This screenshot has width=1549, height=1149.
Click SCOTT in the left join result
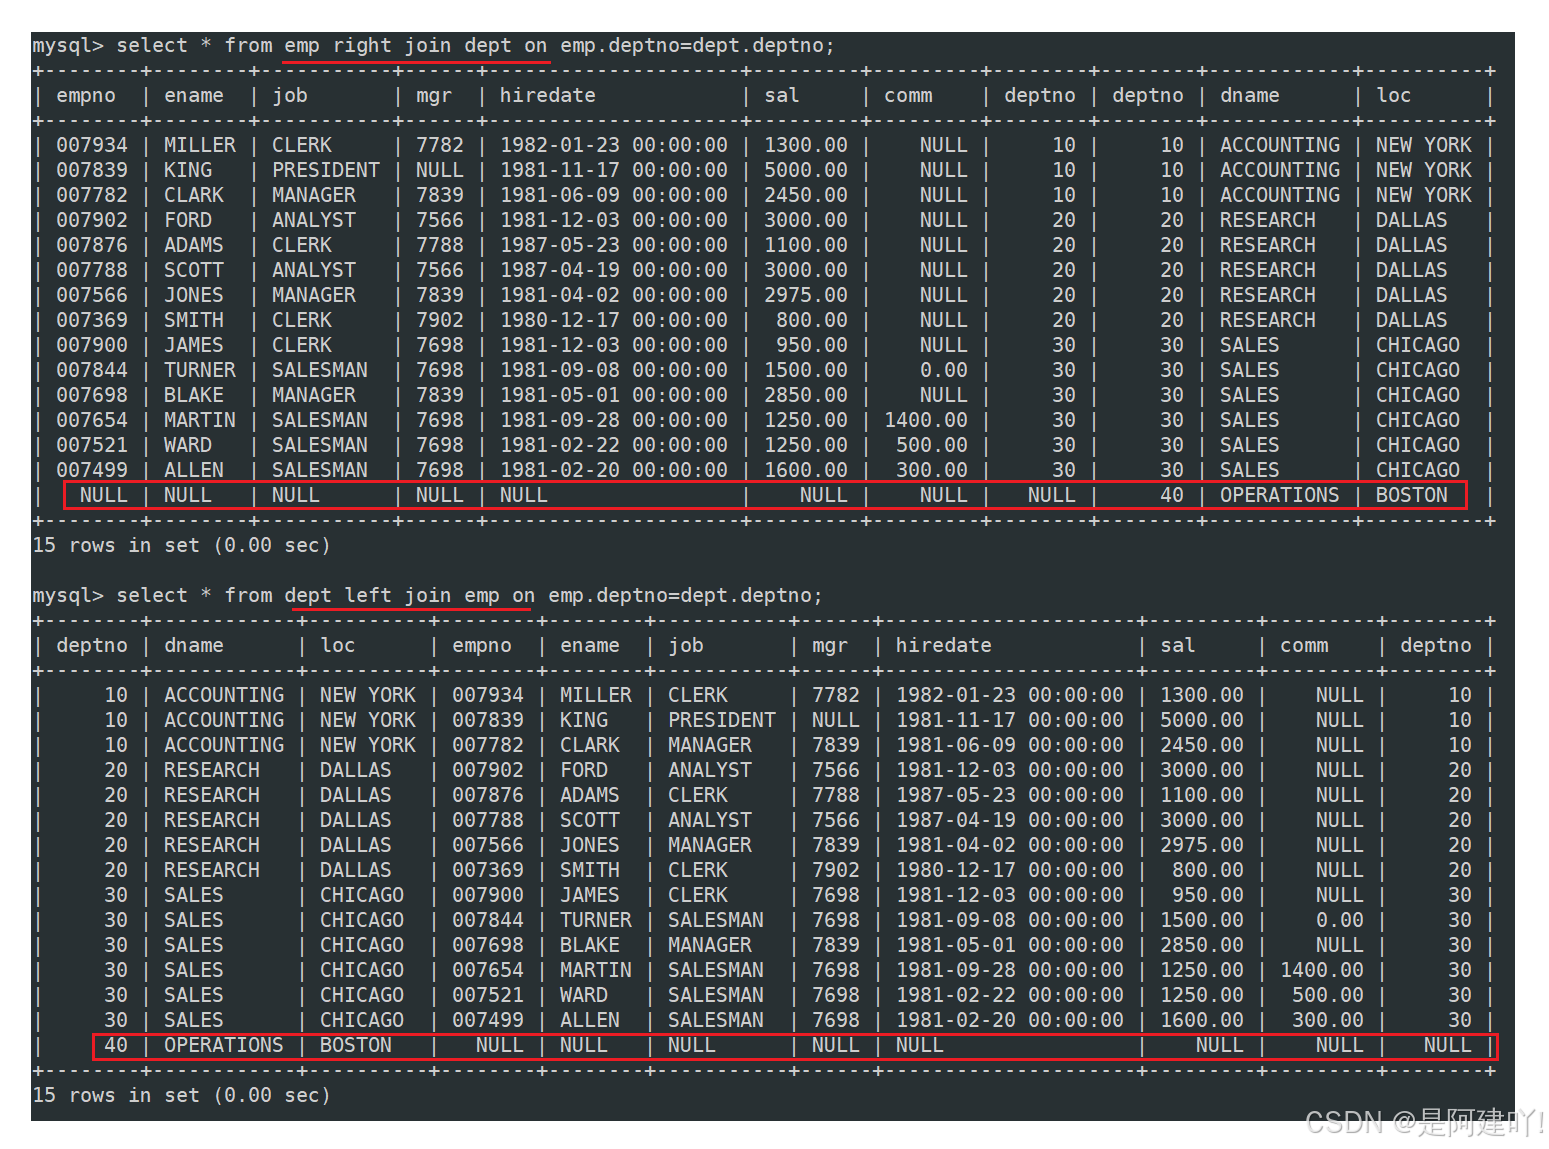590,821
